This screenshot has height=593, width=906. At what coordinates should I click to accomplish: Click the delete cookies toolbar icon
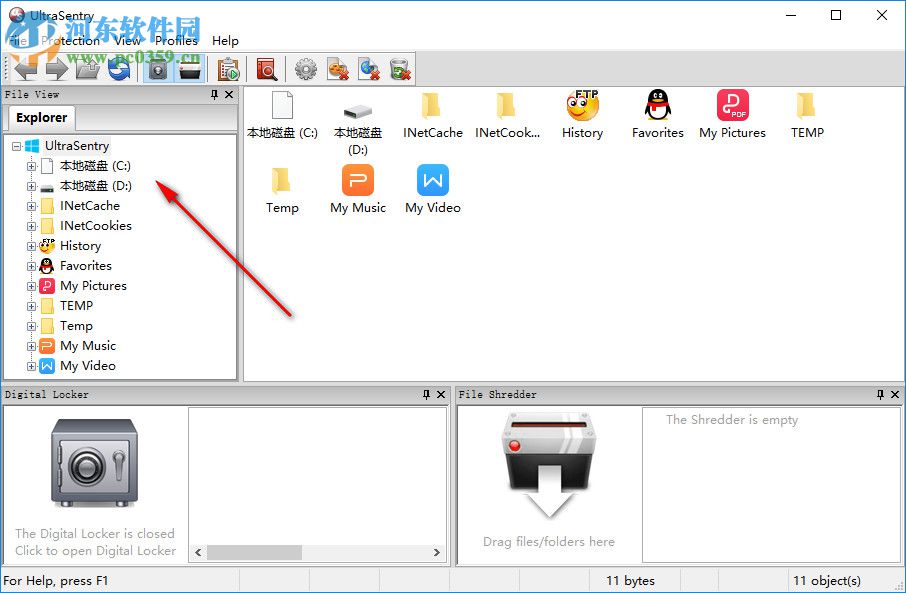[337, 70]
